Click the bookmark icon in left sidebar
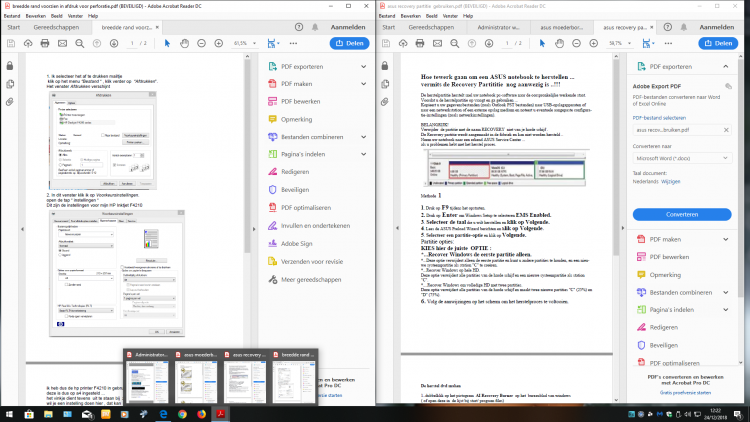 coord(9,83)
